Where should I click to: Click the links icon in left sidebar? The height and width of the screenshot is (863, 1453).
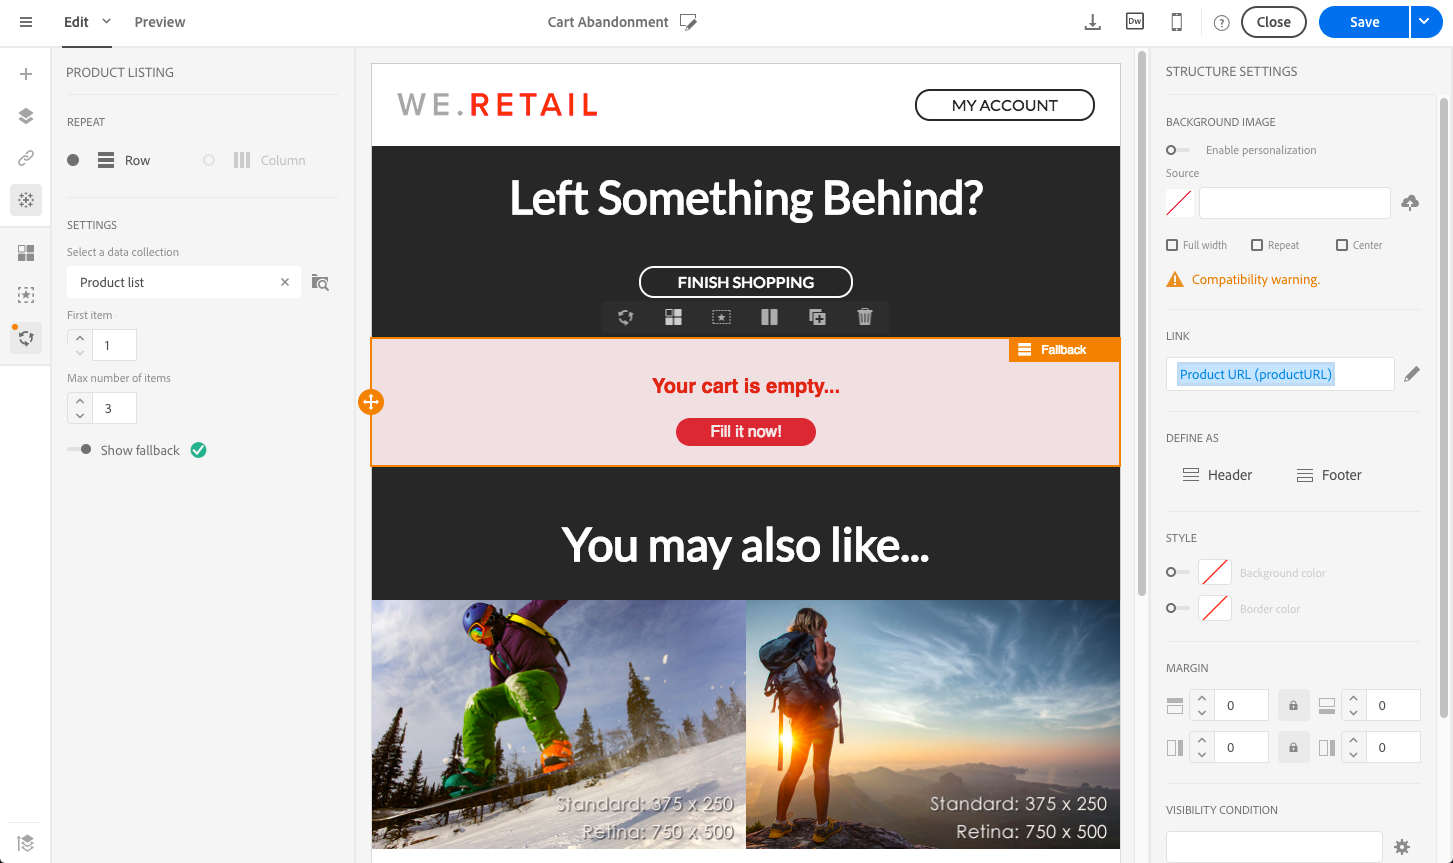tap(26, 158)
